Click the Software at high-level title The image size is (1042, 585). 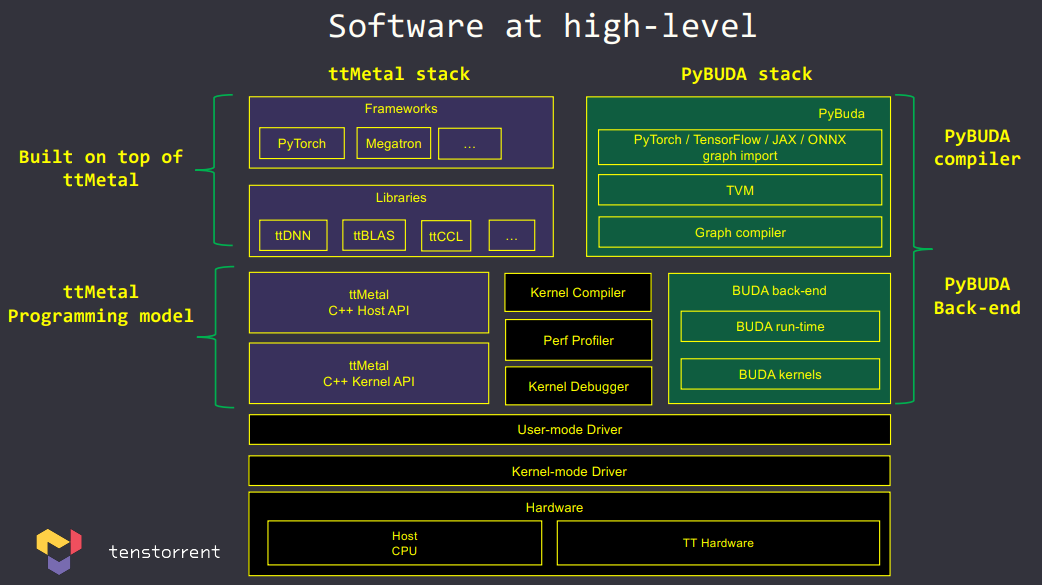tap(542, 27)
